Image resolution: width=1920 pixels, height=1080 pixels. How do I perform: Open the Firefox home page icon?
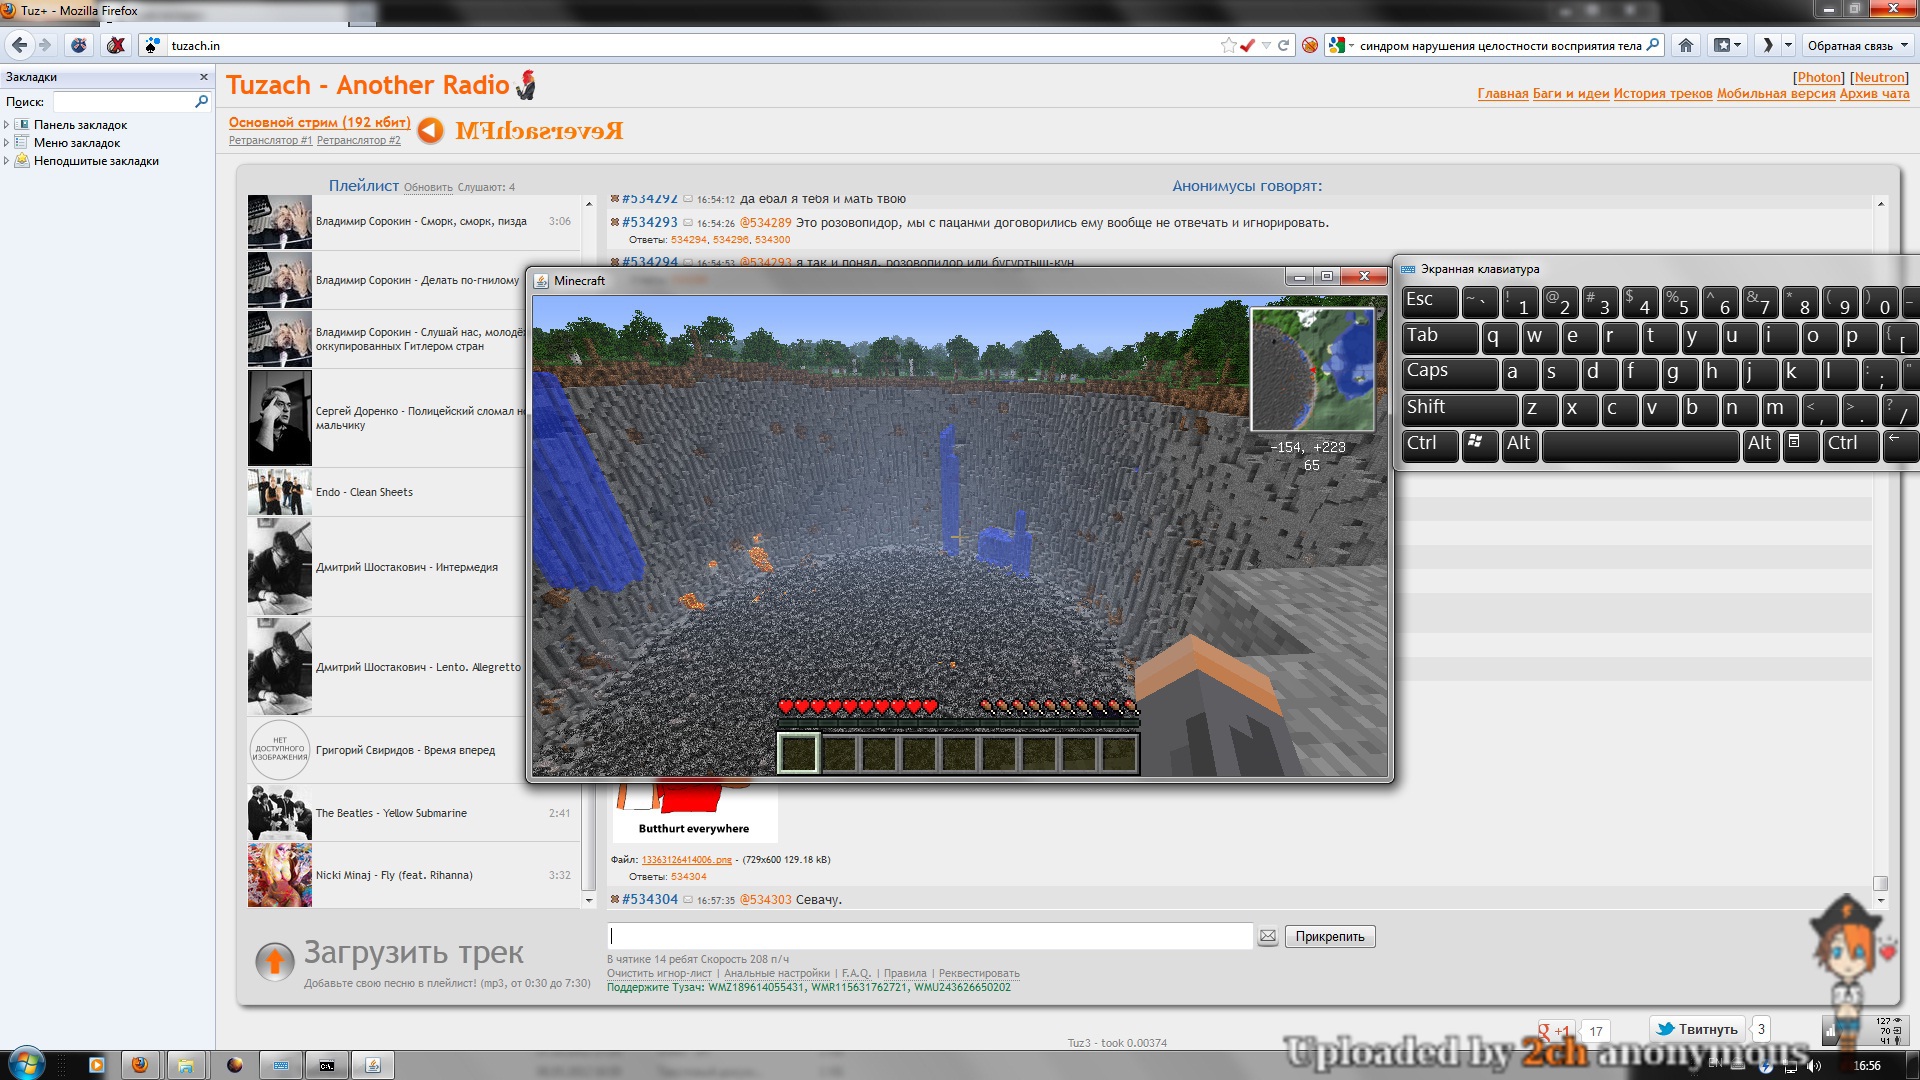[1686, 45]
